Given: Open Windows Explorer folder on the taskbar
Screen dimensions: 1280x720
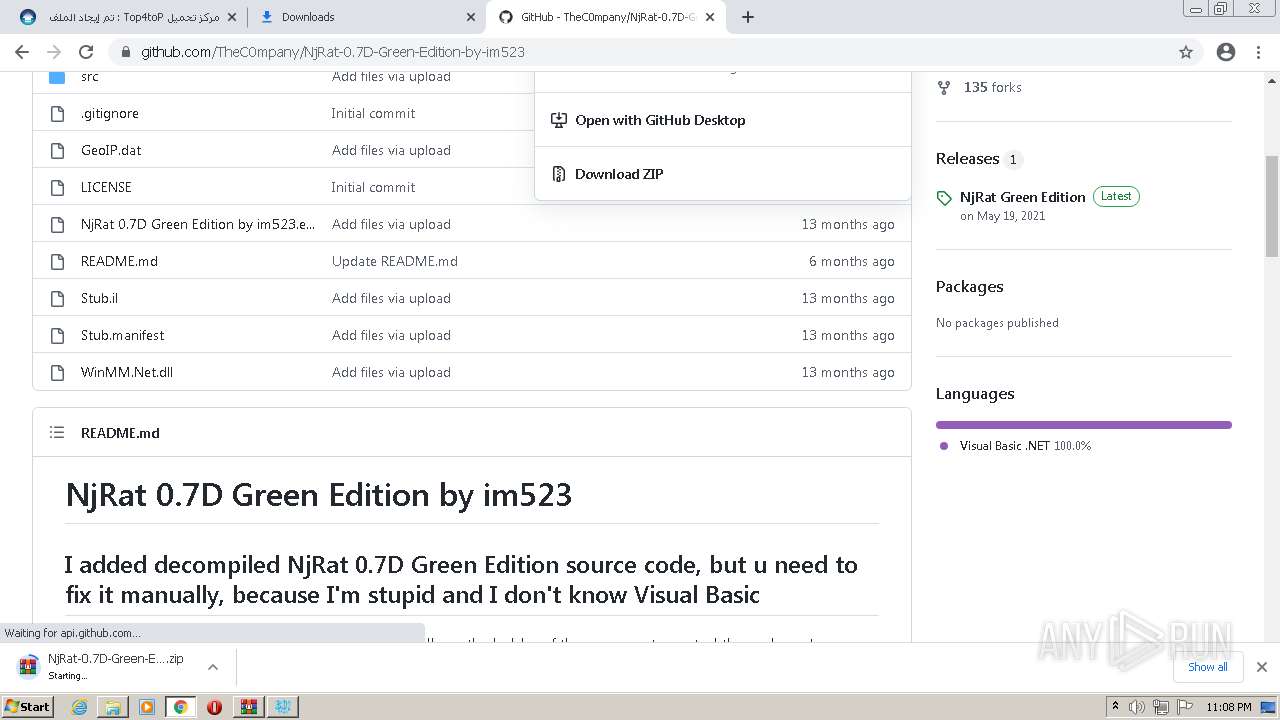Looking at the screenshot, I should click(113, 707).
